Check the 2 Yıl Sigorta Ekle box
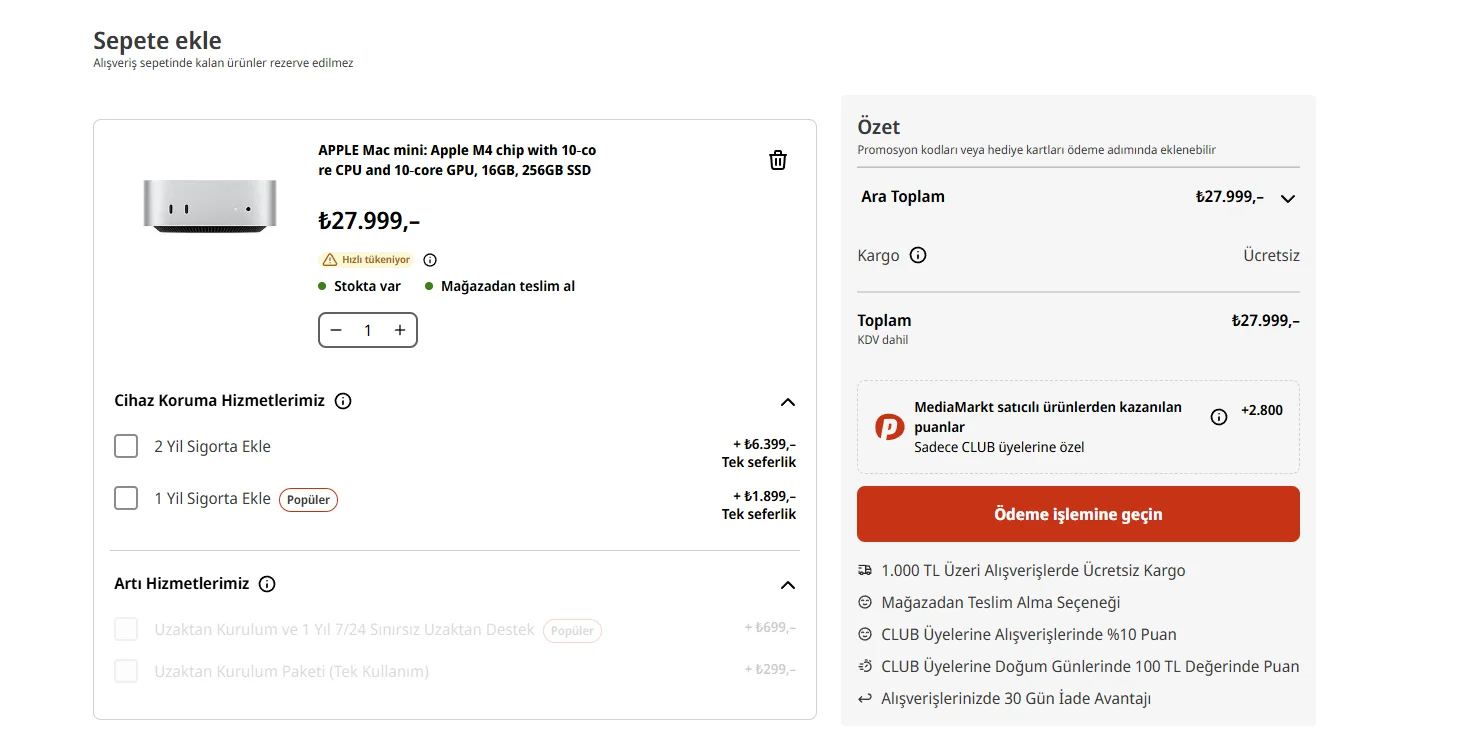This screenshot has width=1467, height=747. pyautogui.click(x=126, y=446)
